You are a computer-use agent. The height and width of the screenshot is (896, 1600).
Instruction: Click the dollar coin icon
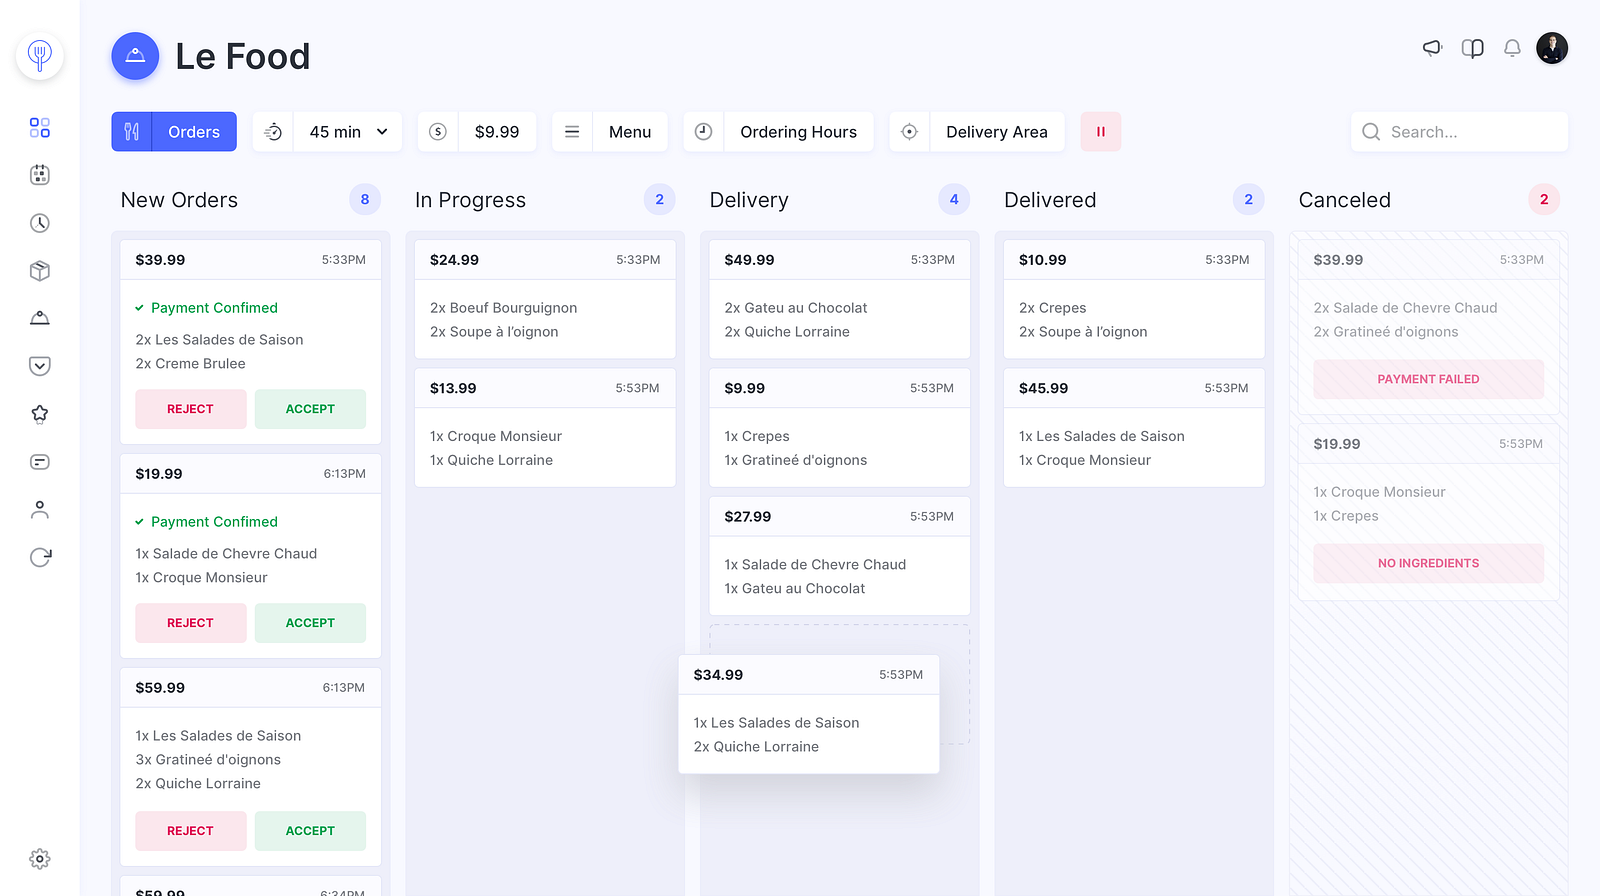click(x=438, y=132)
